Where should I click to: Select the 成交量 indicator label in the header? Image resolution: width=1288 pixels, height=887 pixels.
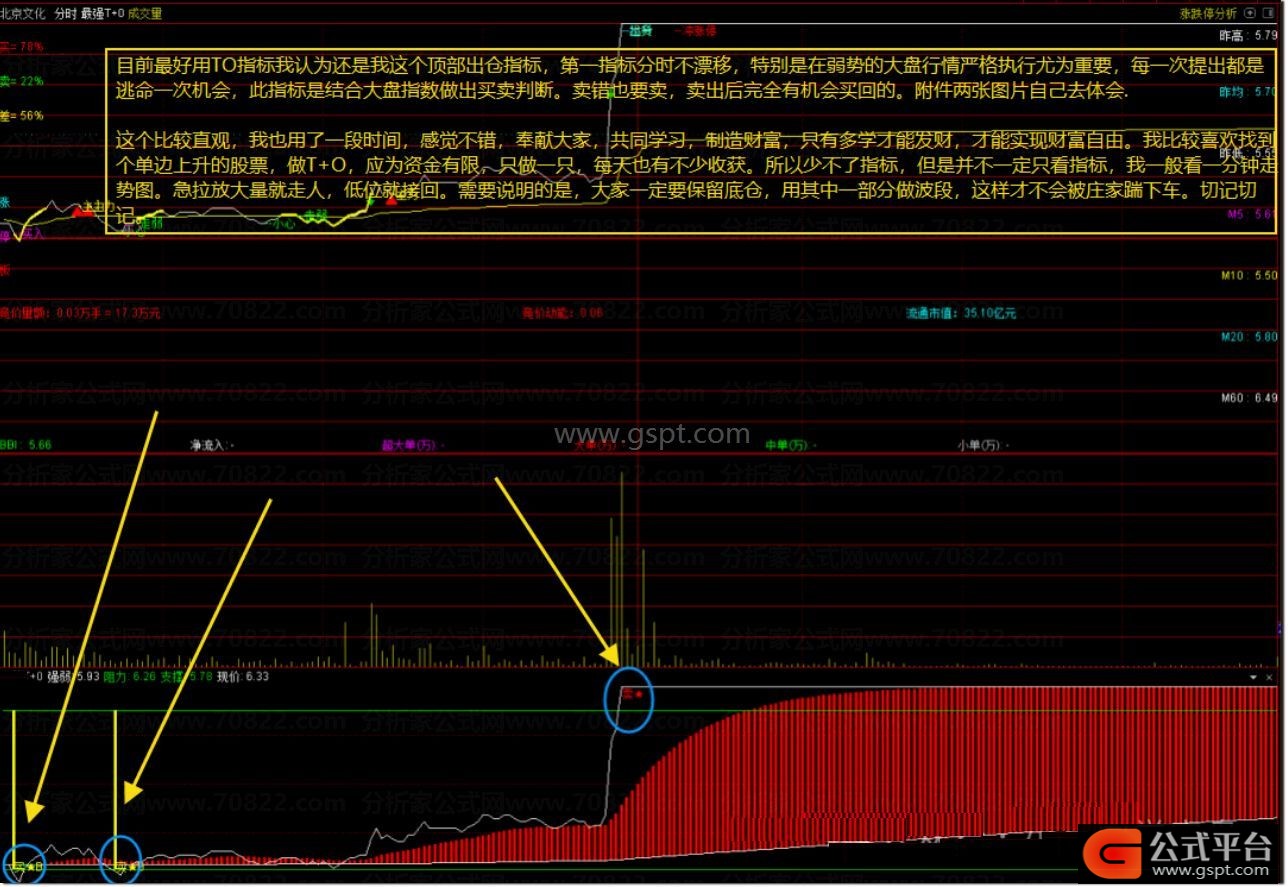(x=144, y=14)
